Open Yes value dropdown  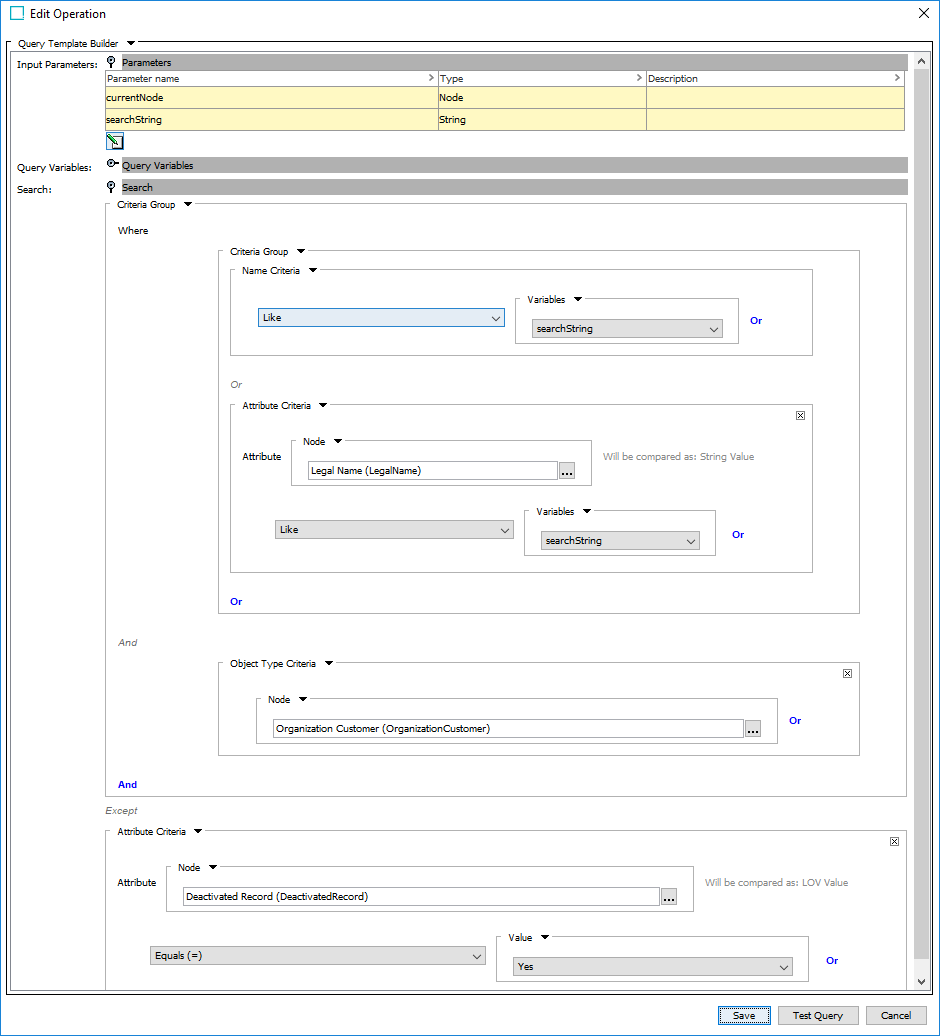(652, 967)
